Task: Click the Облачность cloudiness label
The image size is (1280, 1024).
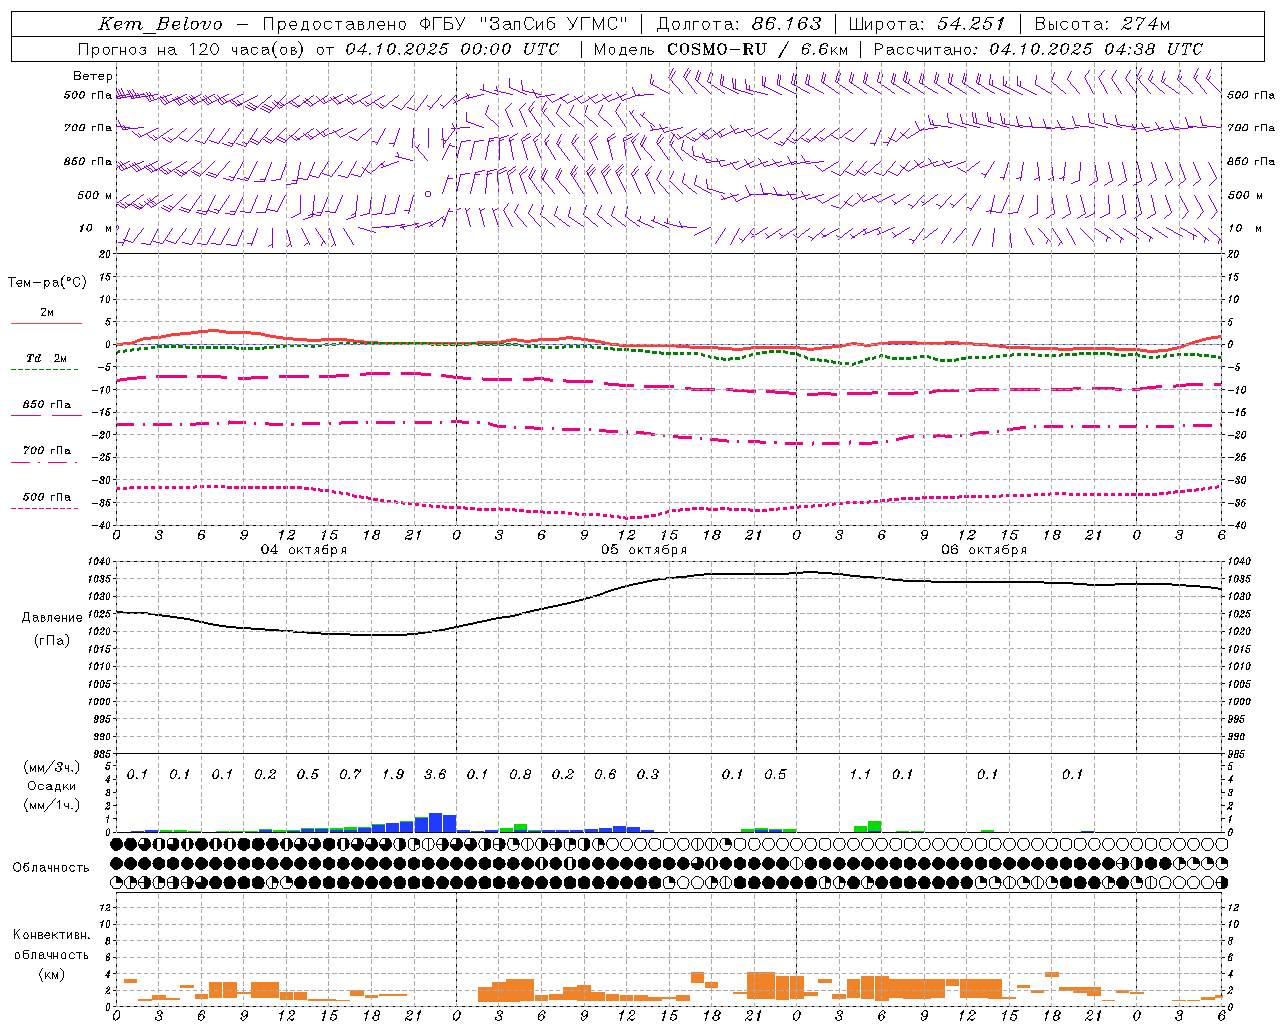Action: pos(51,867)
